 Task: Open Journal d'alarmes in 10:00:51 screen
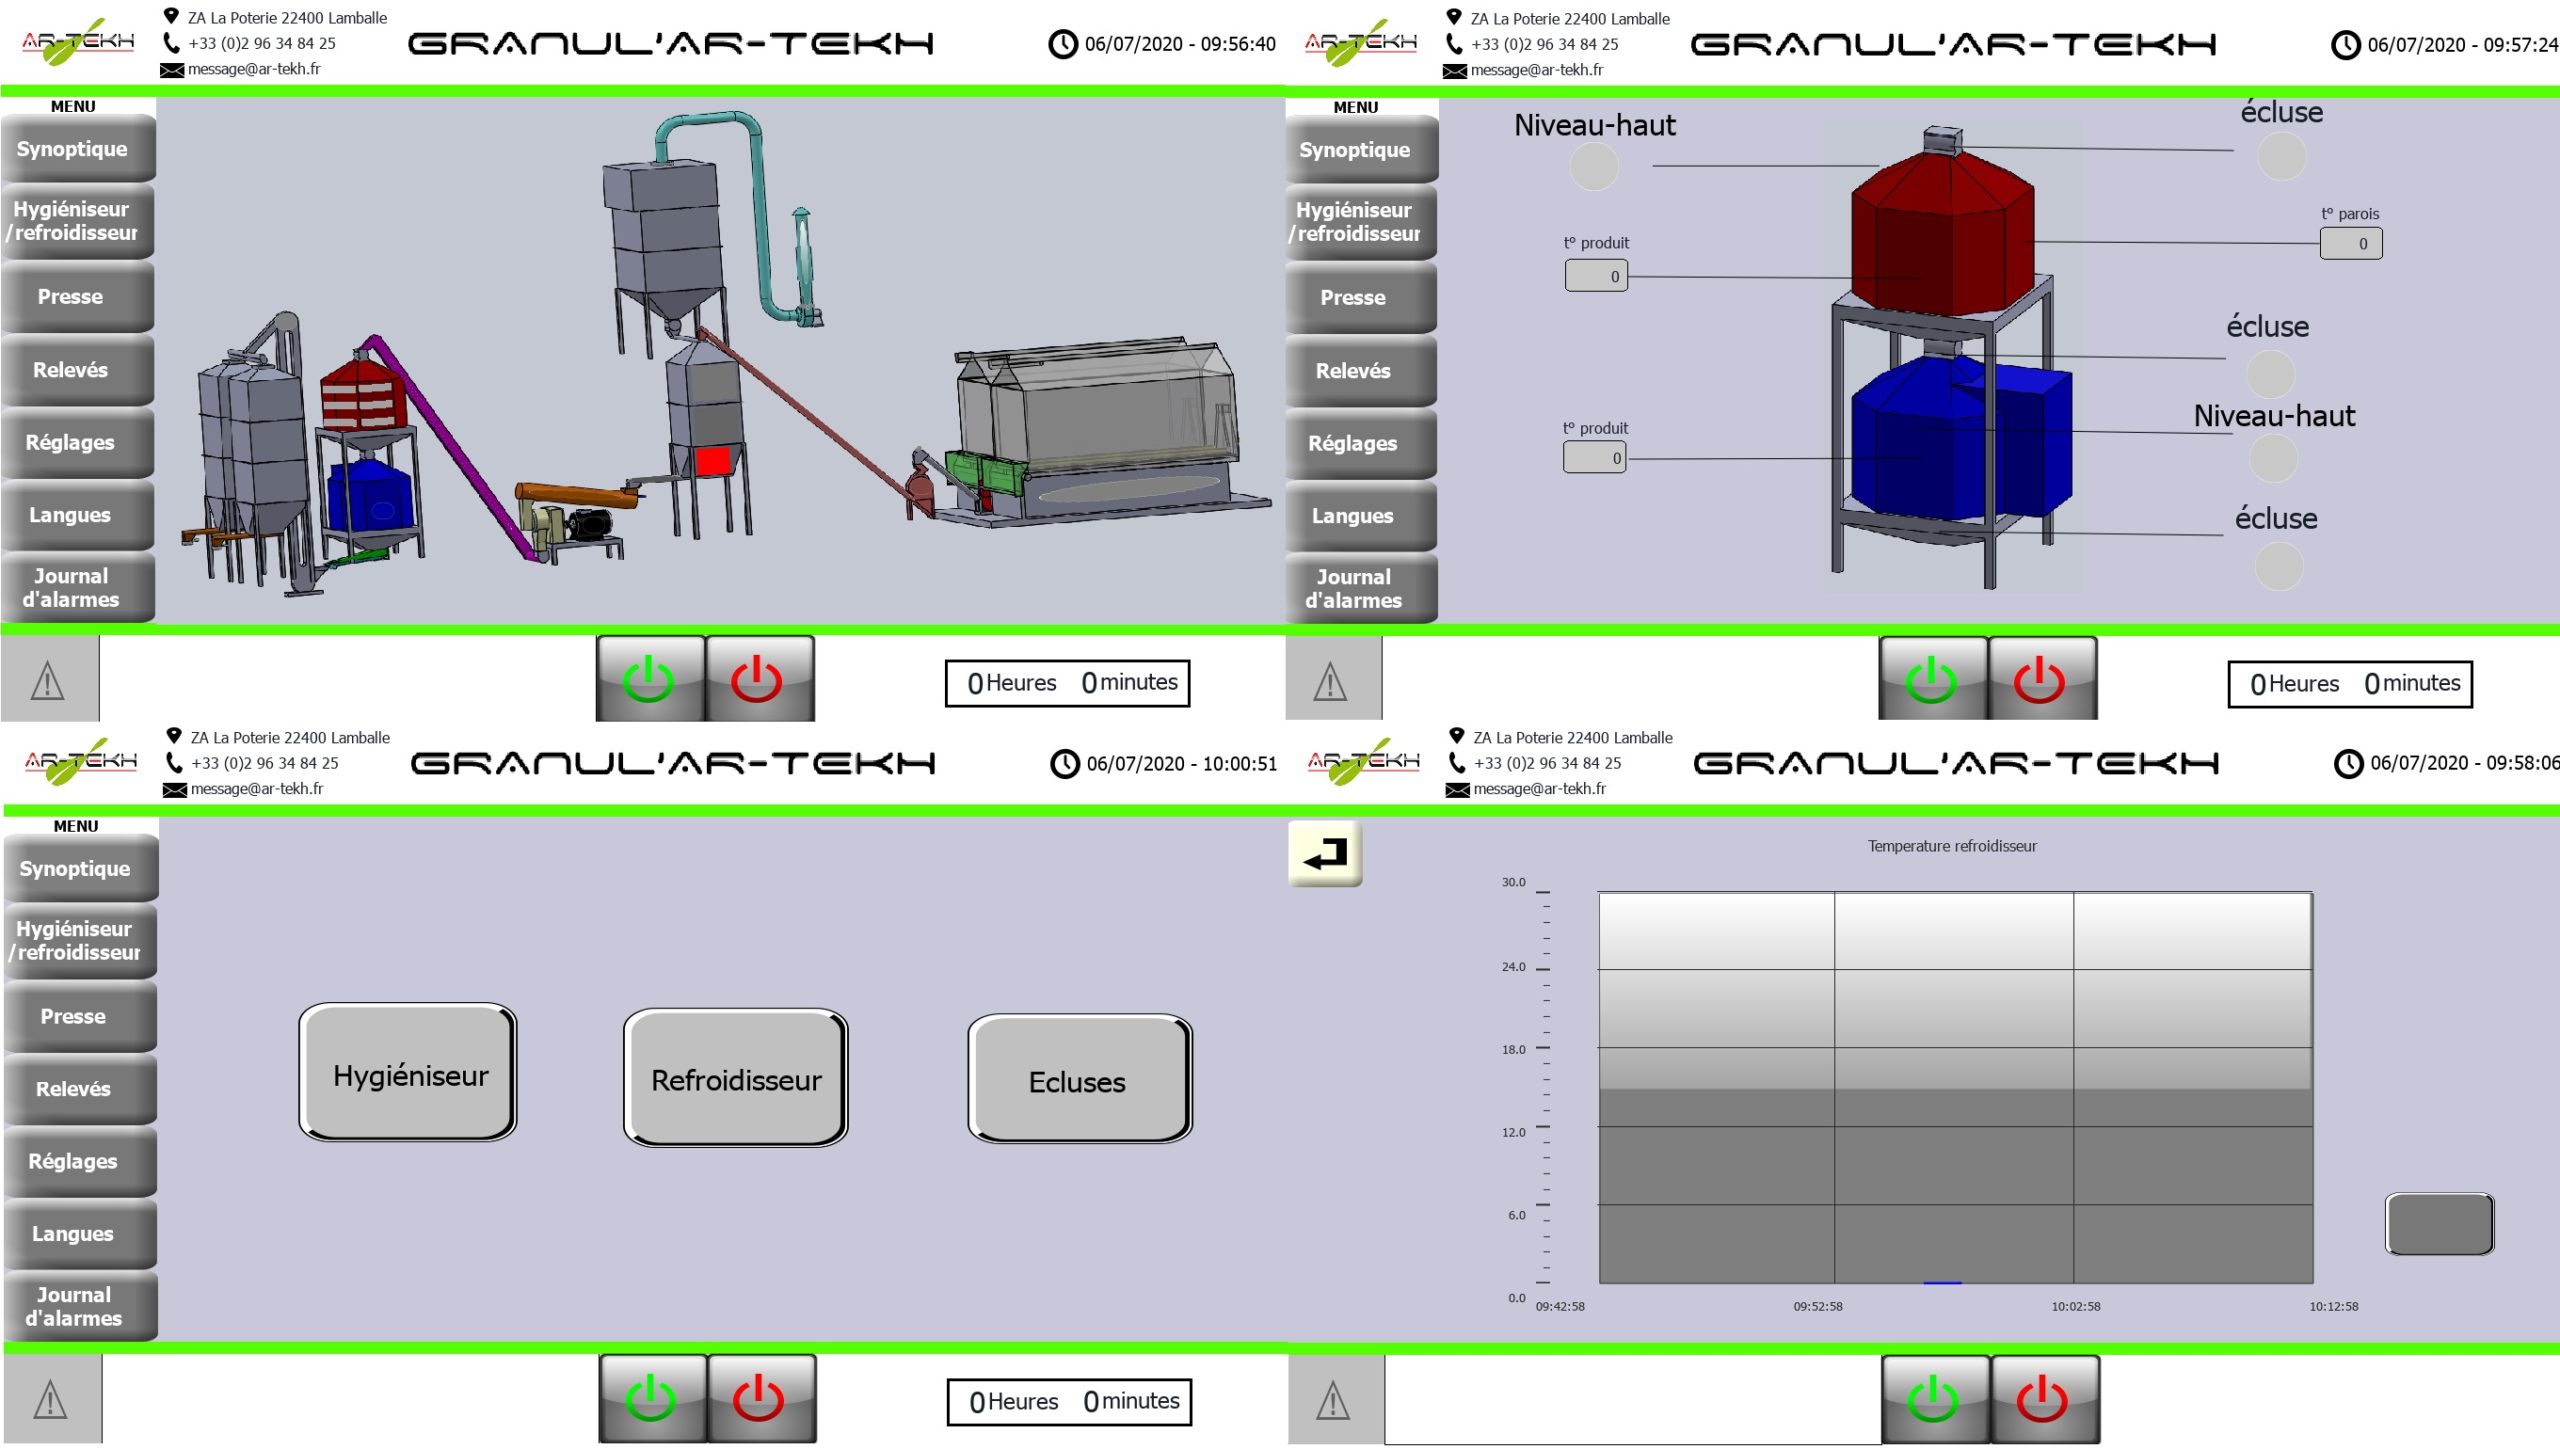(80, 1306)
